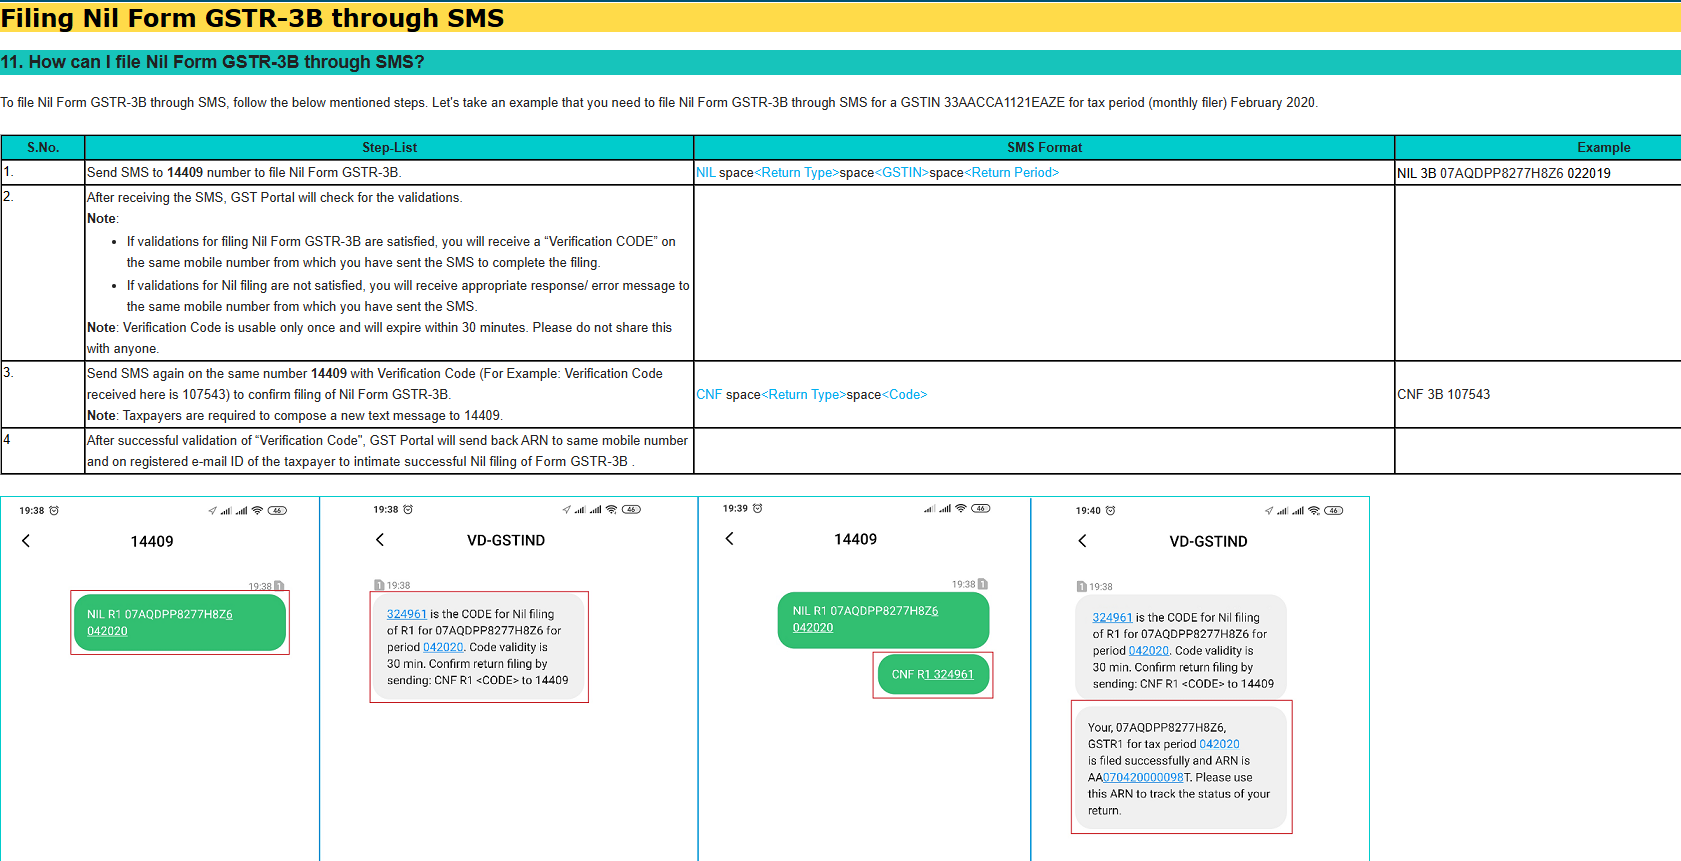This screenshot has width=1681, height=861.
Task: Click SIM icon beside 19:38 in the 19:40 chat
Action: (1082, 586)
